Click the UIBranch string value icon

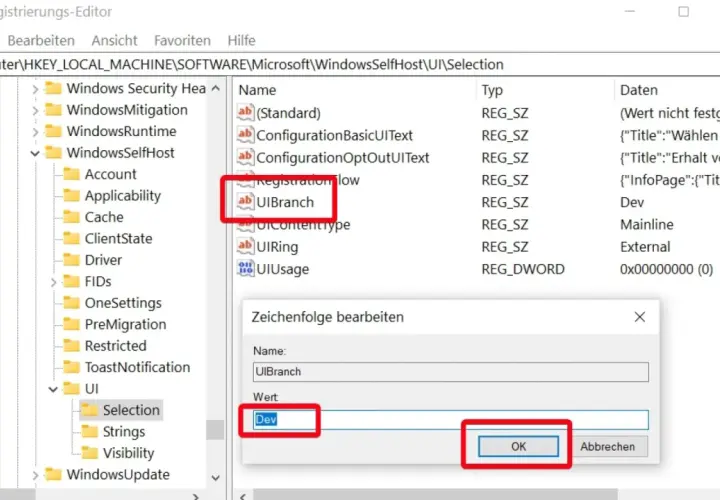245,202
